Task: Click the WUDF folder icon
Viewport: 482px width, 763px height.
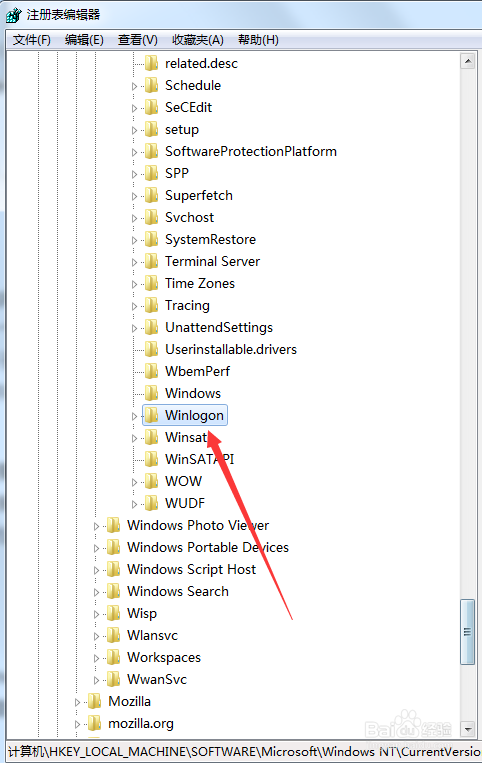Action: pyautogui.click(x=152, y=503)
